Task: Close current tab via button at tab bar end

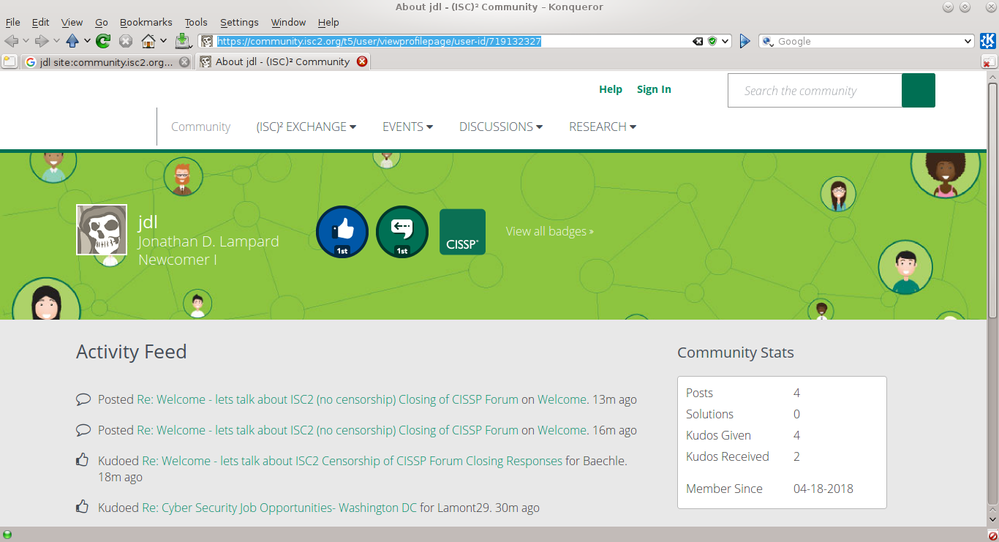Action: point(988,62)
